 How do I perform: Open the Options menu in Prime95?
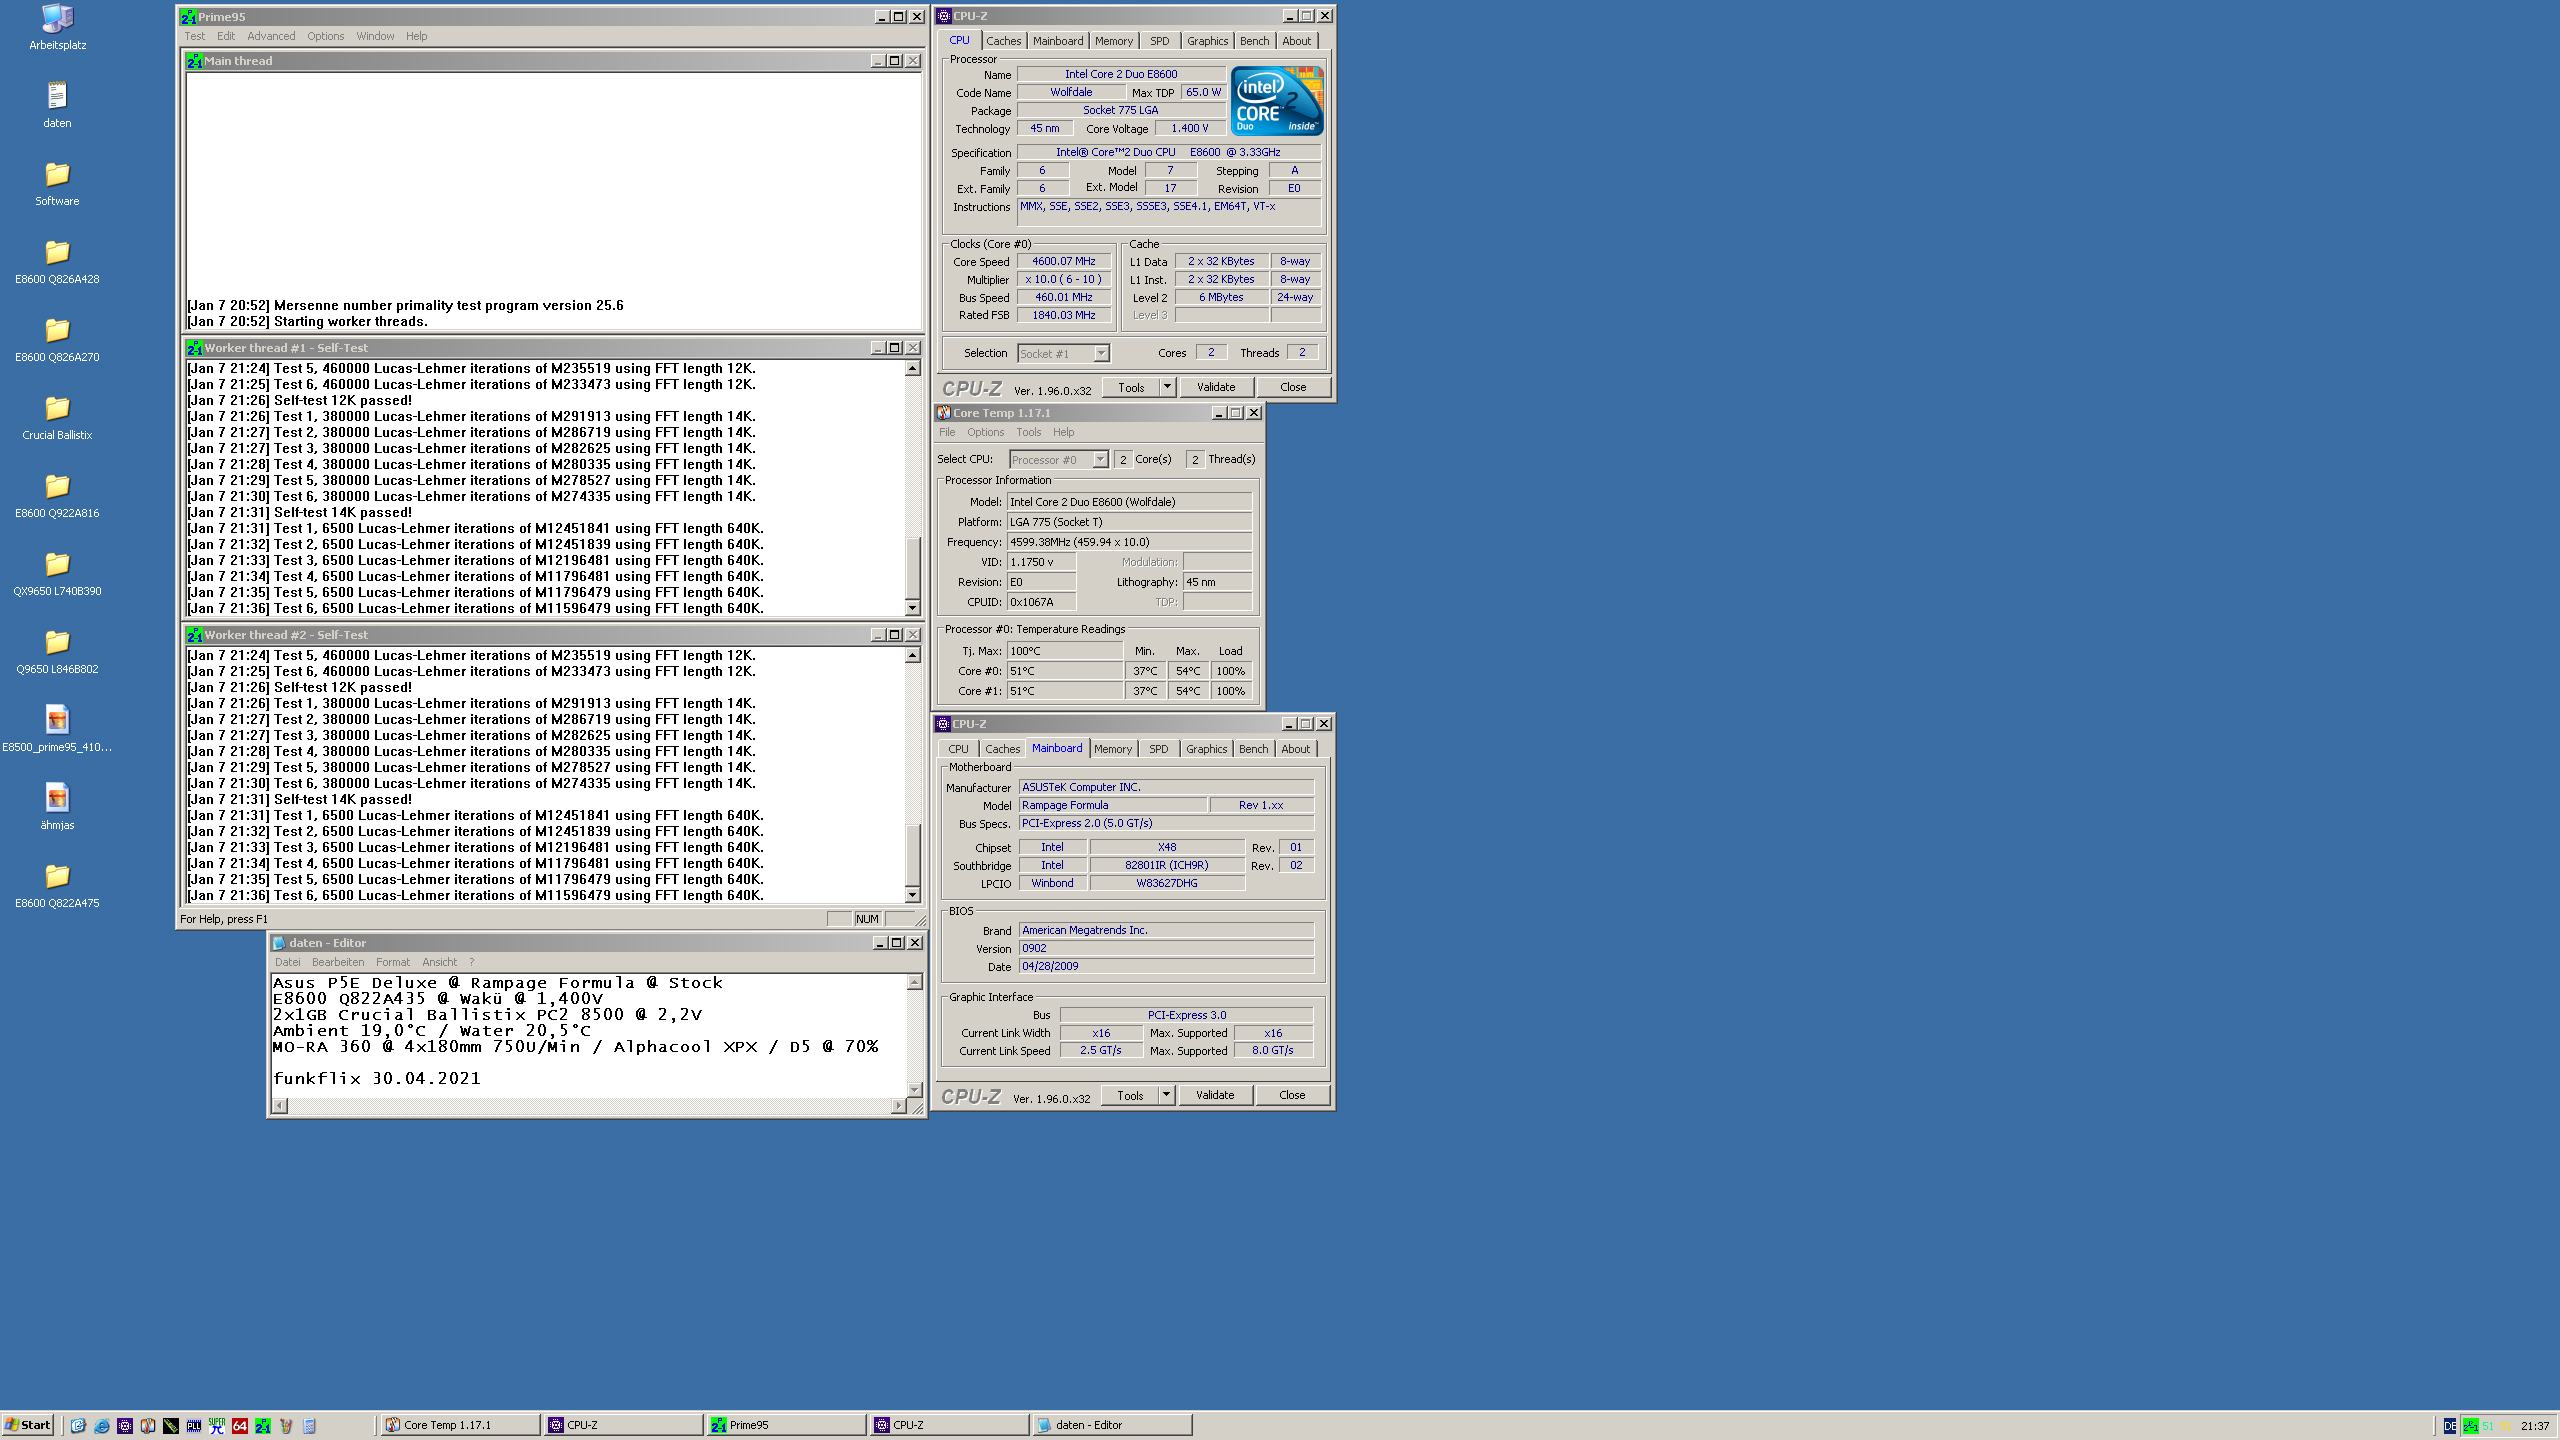tap(325, 36)
